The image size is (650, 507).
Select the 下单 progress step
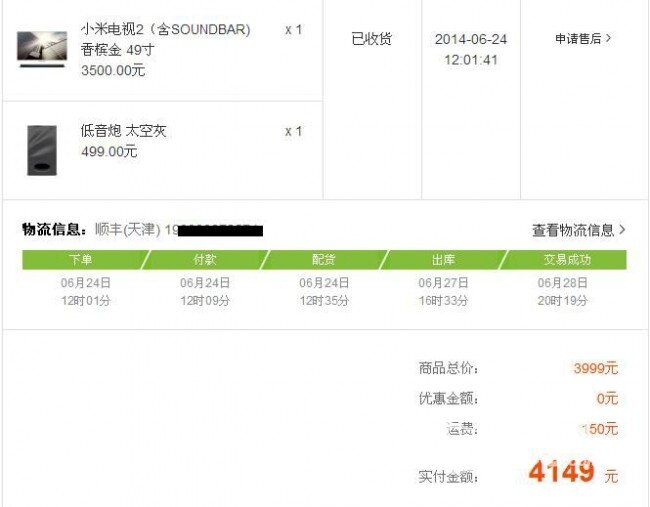(83, 260)
